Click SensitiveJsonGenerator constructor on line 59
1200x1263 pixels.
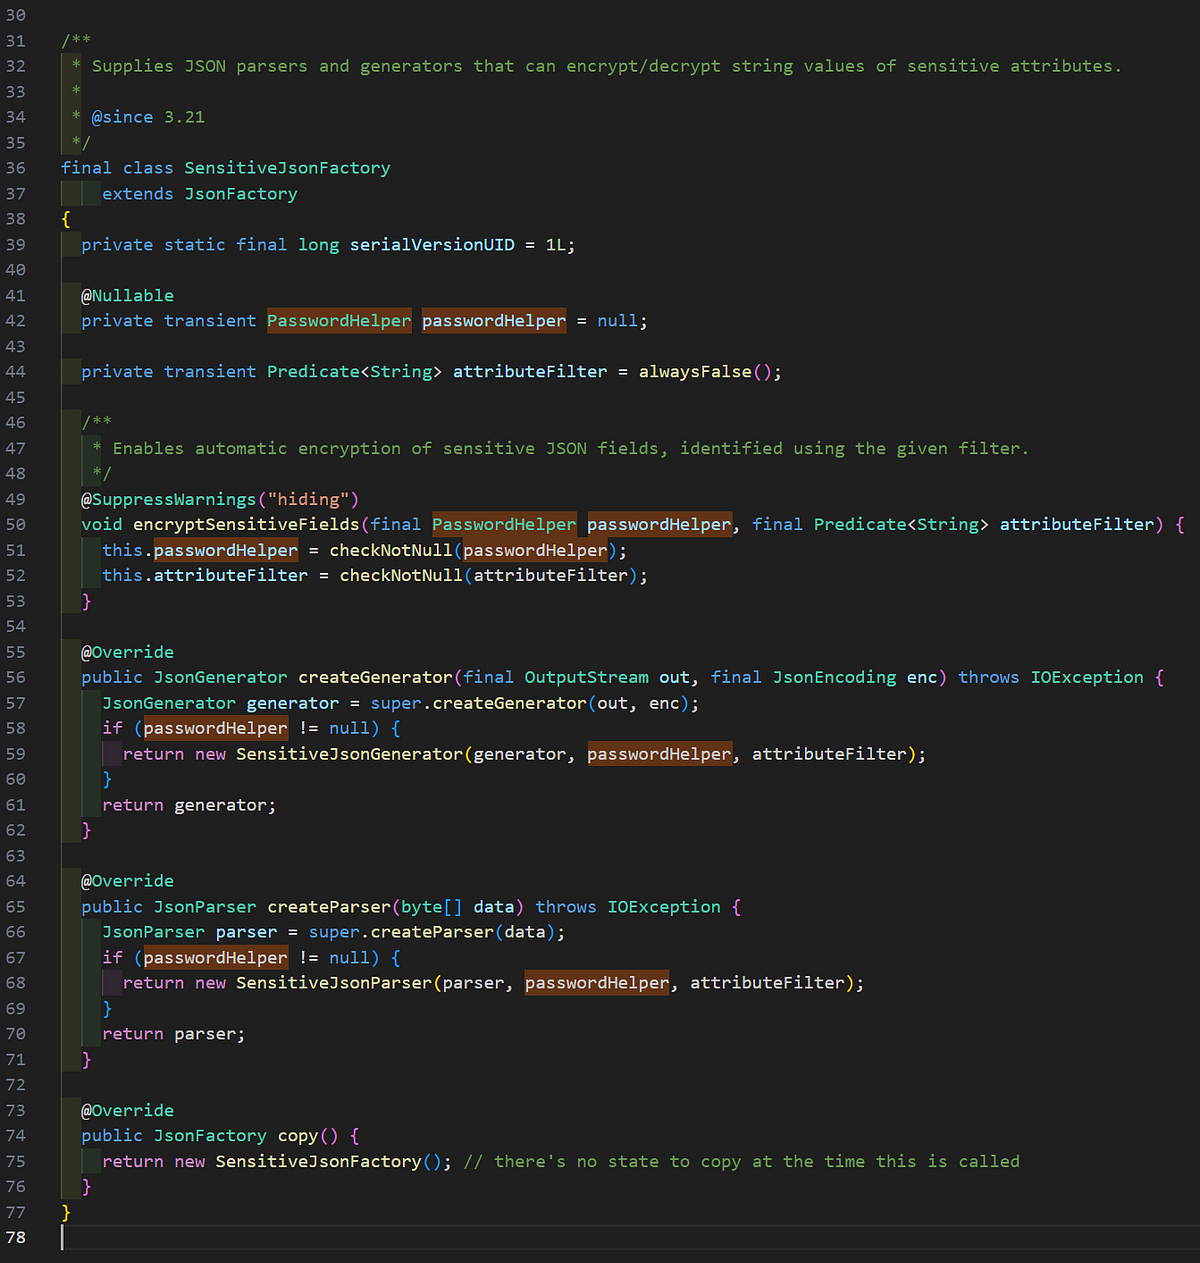point(349,754)
